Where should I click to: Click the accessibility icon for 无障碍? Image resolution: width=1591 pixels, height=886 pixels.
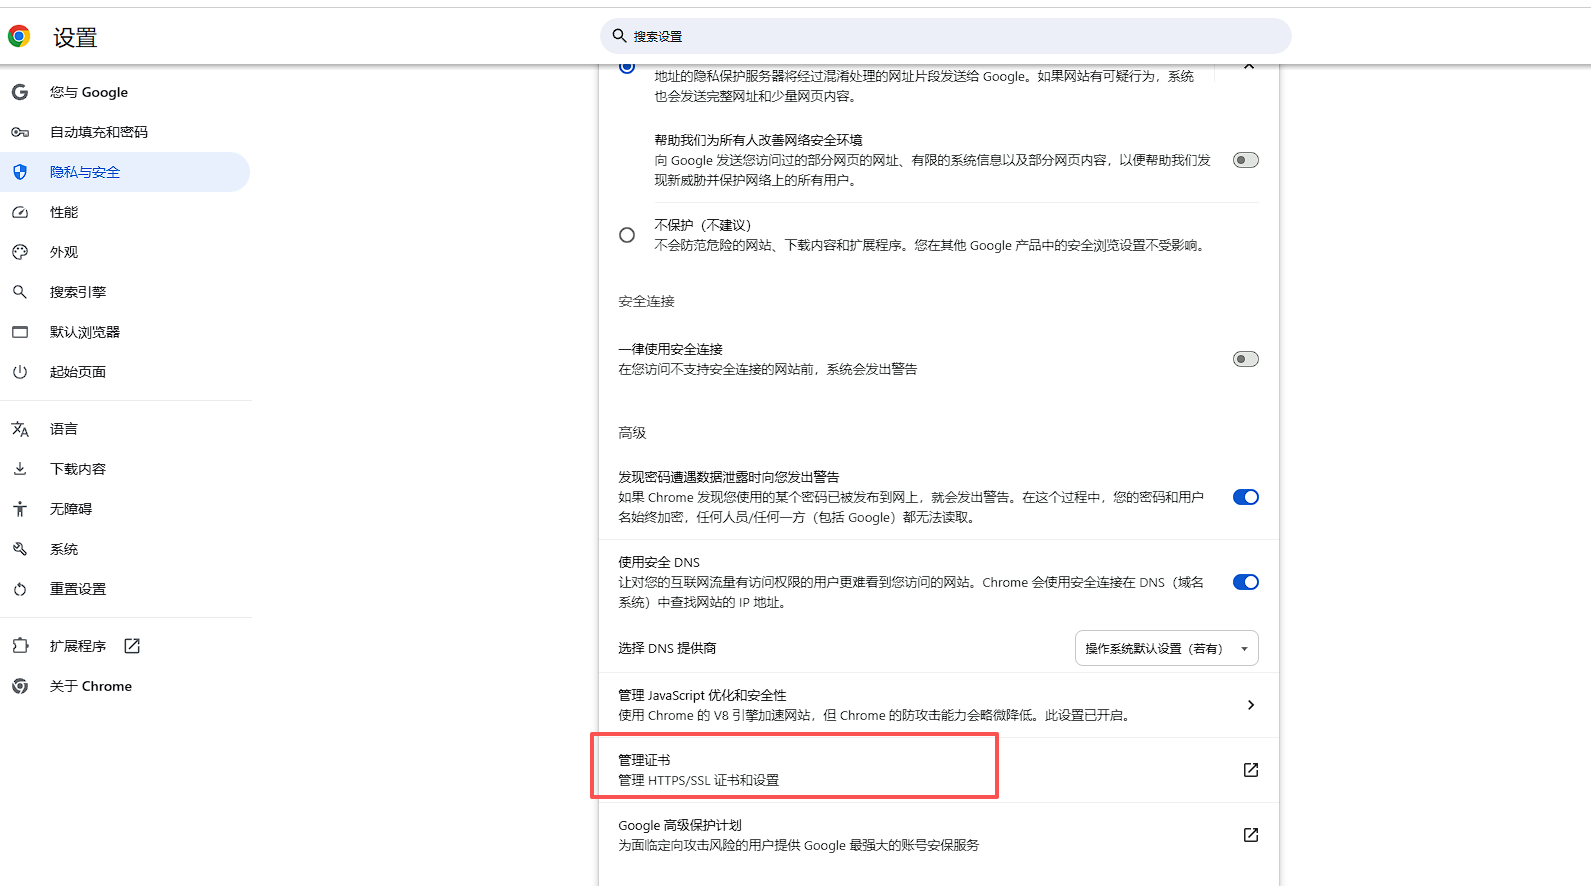point(20,509)
